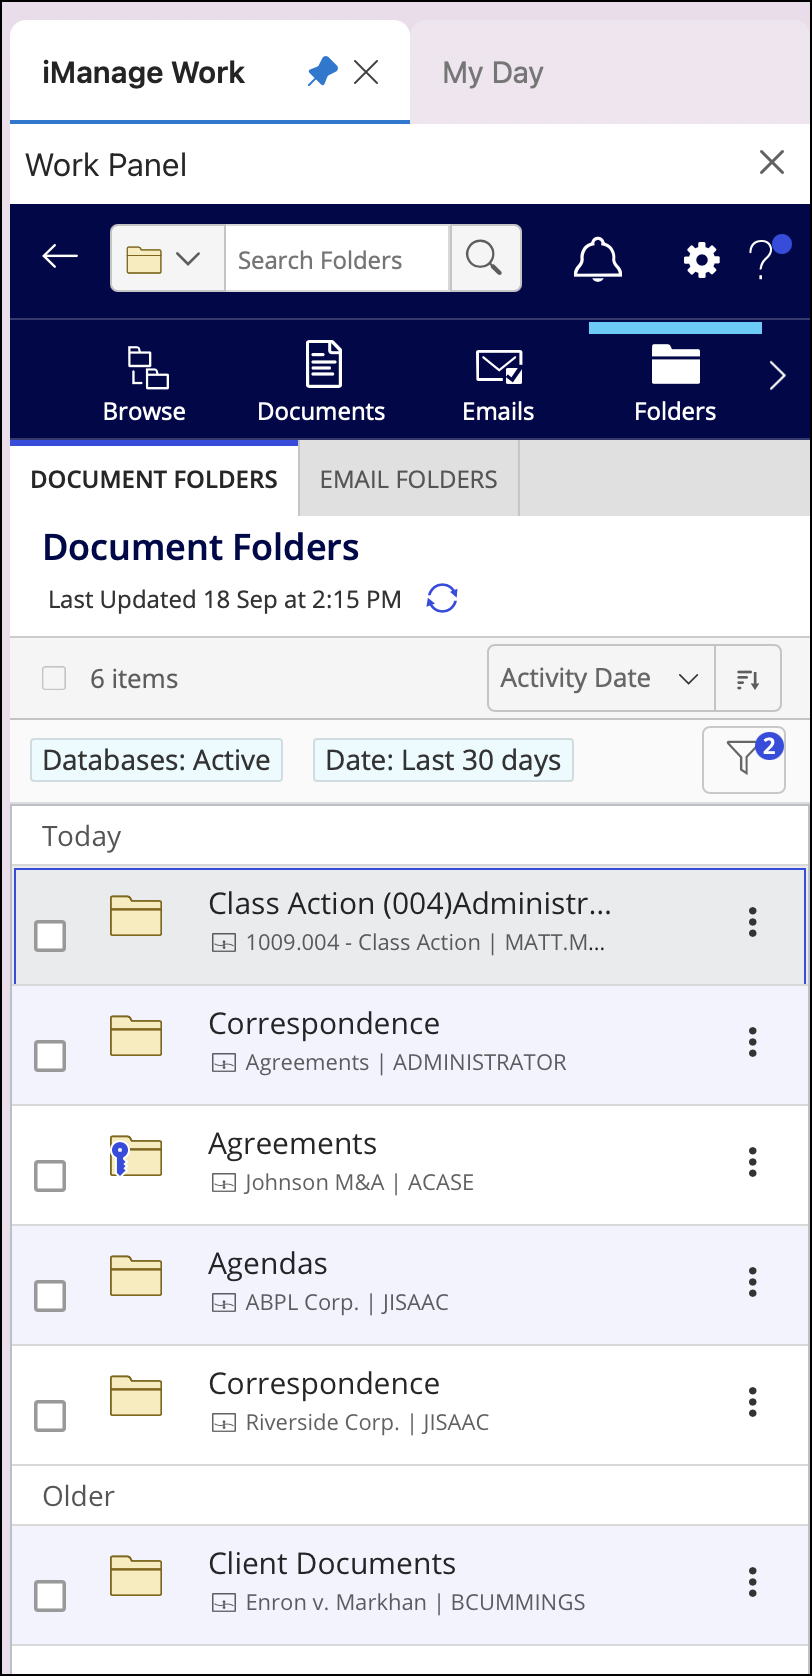This screenshot has width=812, height=1676.
Task: Open the filter panel showing 2 active filters
Action: click(743, 760)
